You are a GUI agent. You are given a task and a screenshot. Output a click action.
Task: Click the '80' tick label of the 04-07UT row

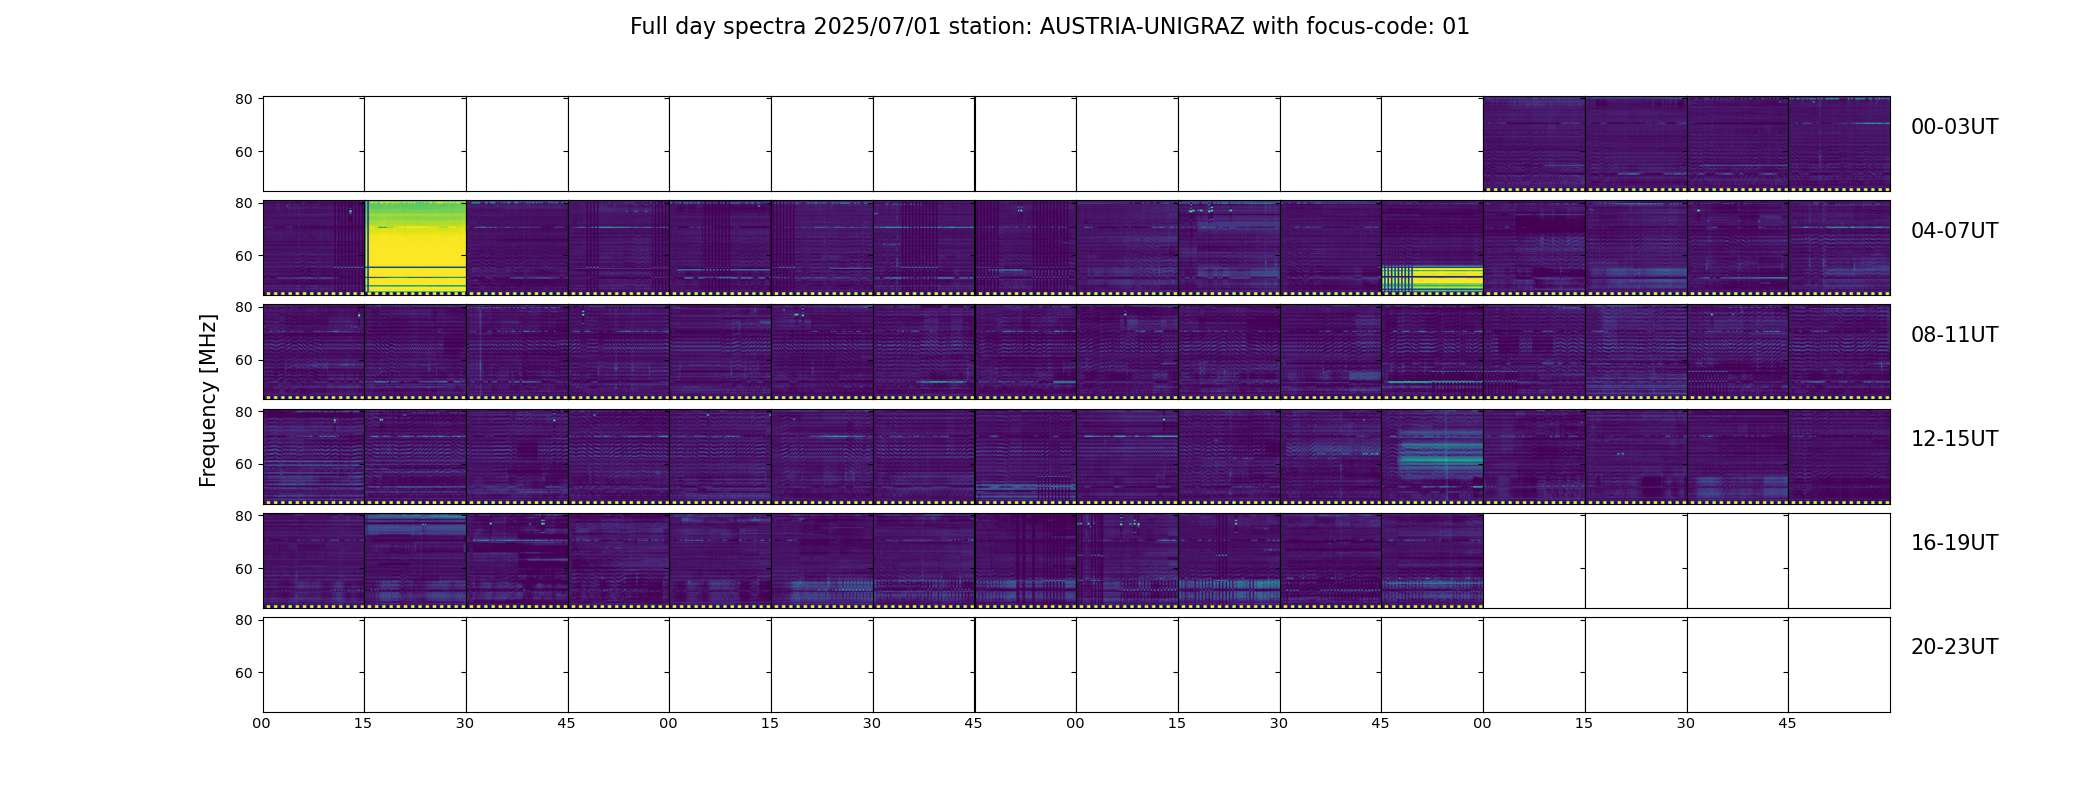(243, 203)
